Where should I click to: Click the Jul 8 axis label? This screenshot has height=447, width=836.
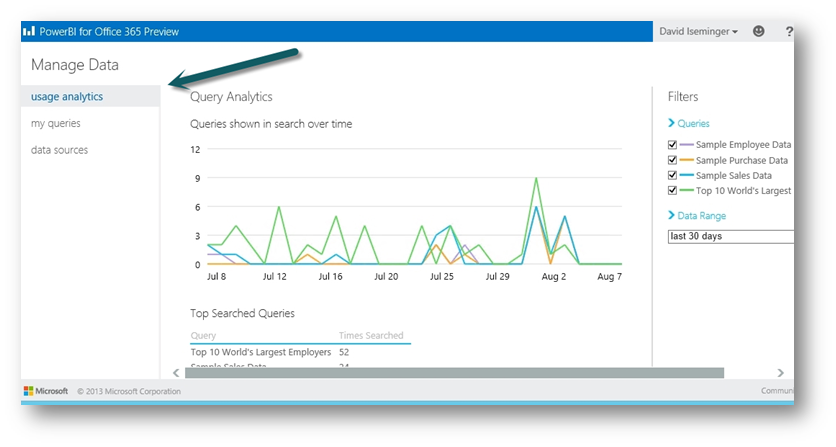[x=216, y=276]
